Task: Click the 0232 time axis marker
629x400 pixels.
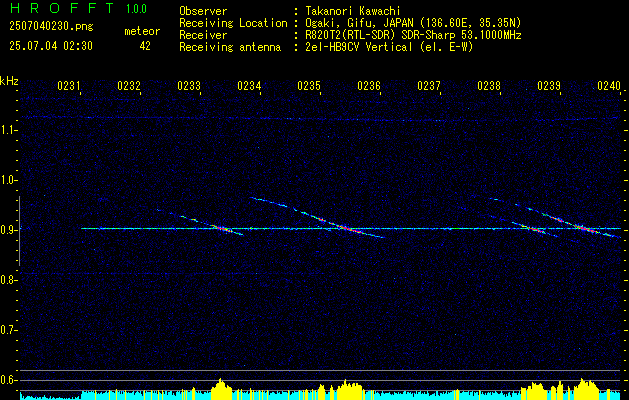Action: 129,86
